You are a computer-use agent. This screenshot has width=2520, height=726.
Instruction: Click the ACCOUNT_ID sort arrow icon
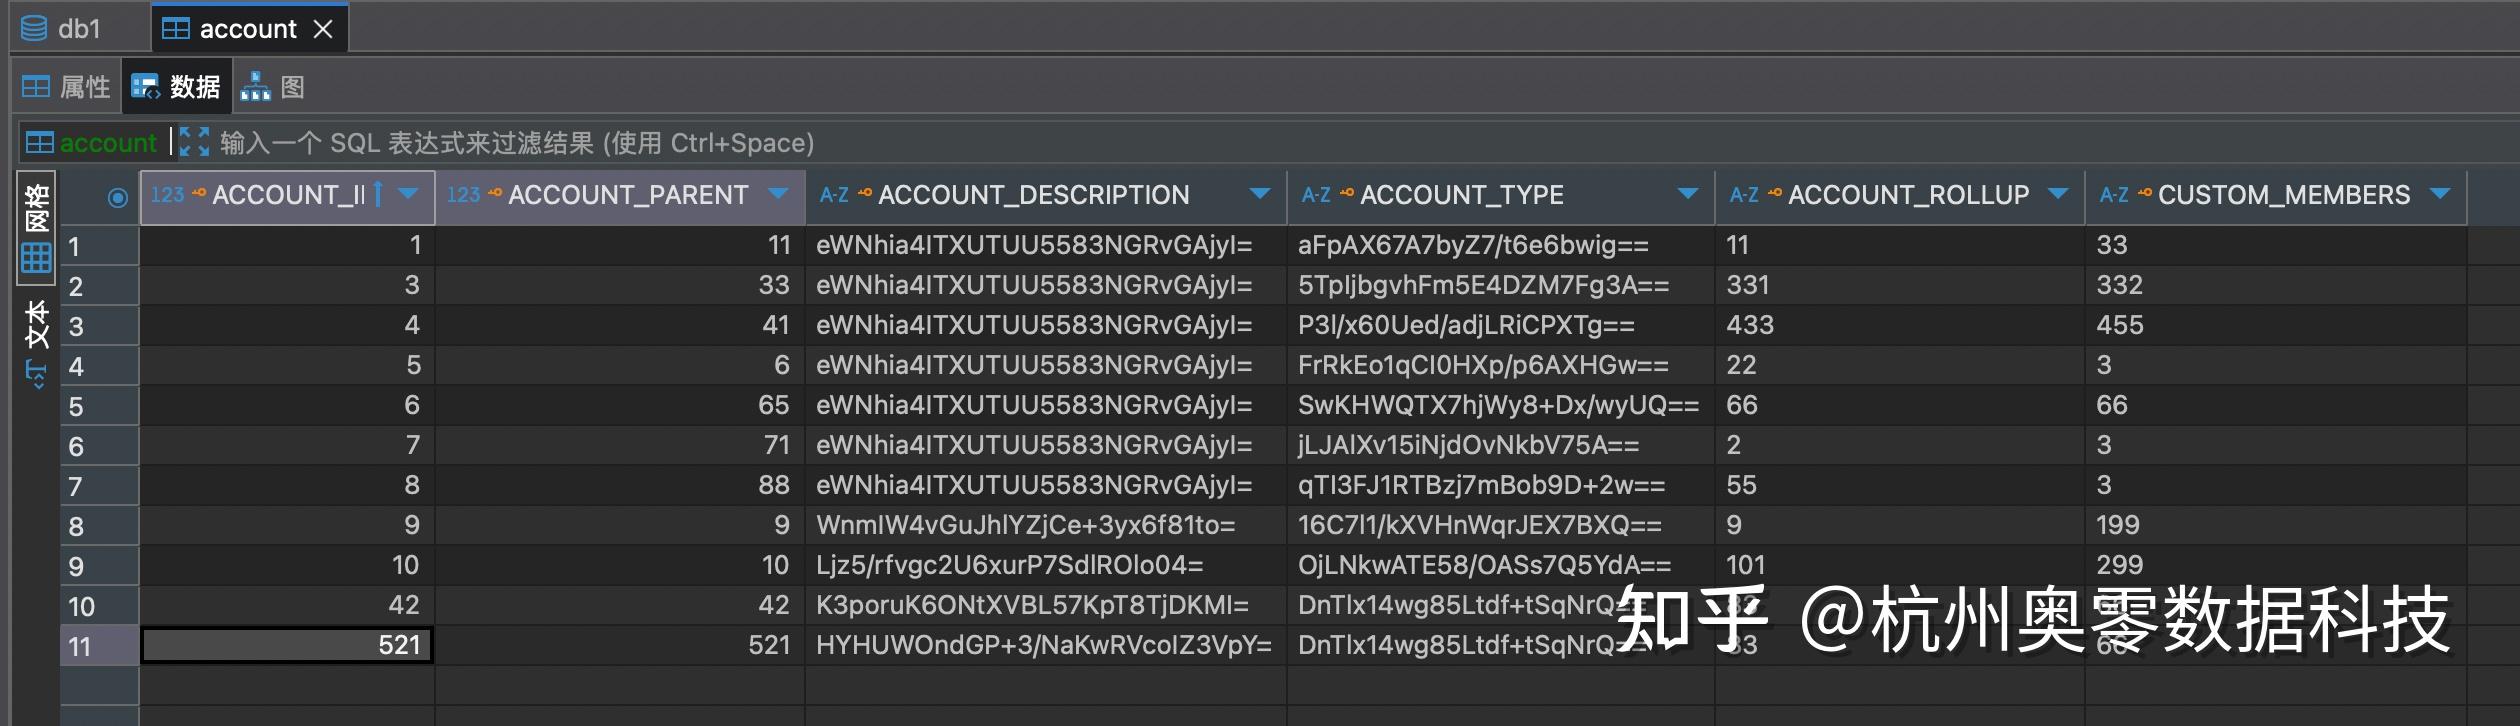point(378,194)
